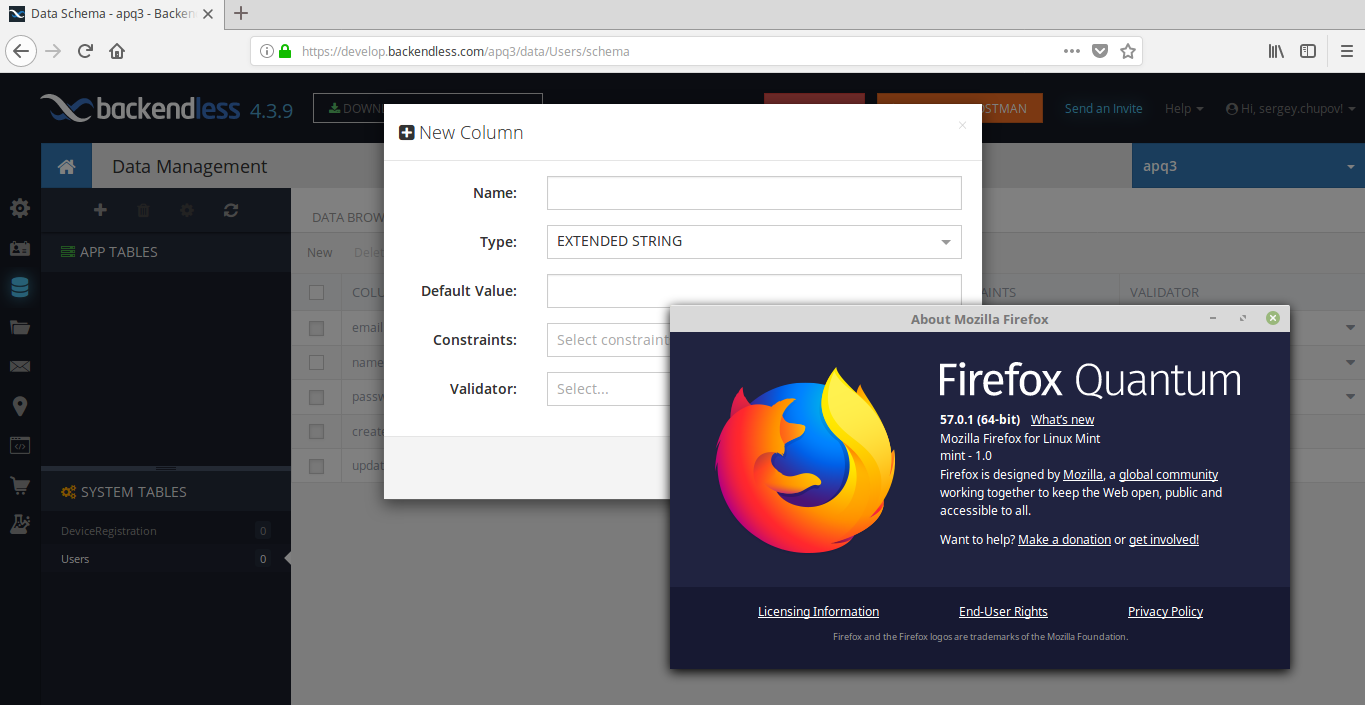Expand the apq3 application selector

[x=1248, y=166]
